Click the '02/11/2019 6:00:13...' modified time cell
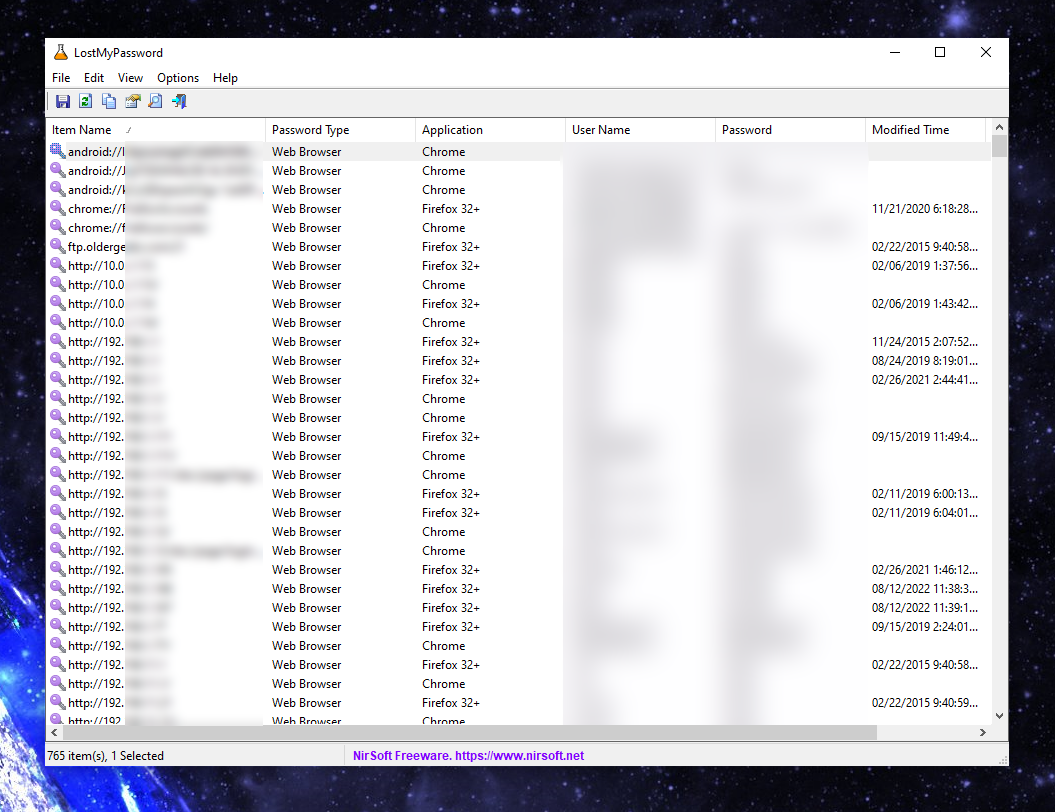The height and width of the screenshot is (812, 1055). click(925, 494)
